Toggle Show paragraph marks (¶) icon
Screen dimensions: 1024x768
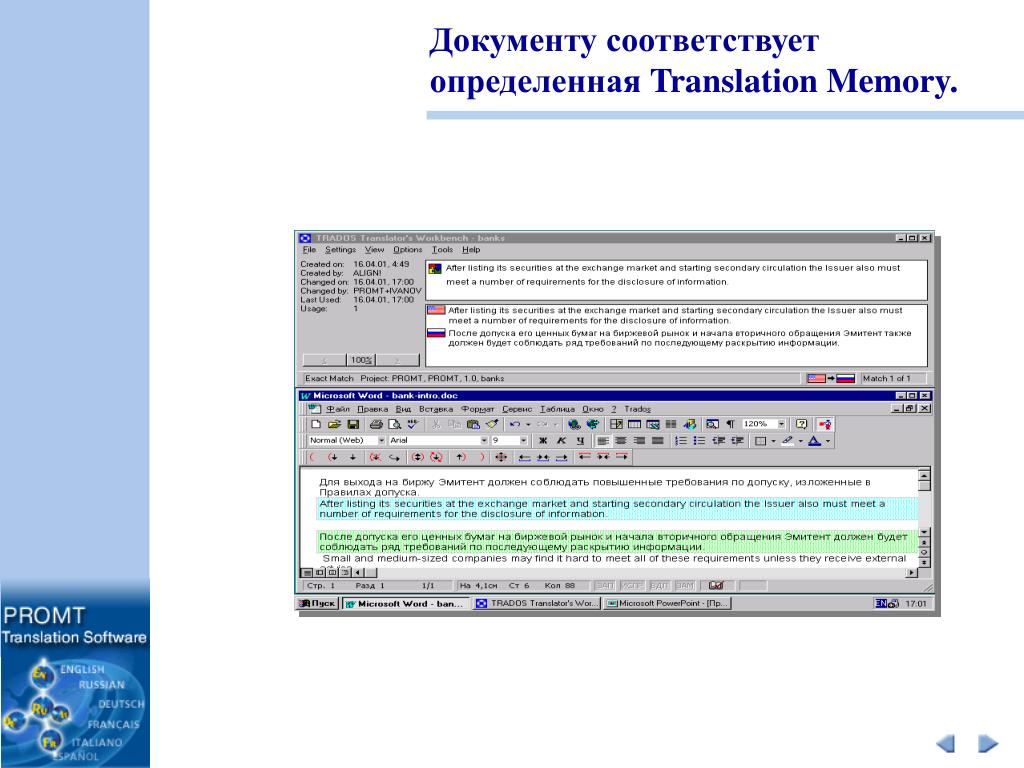(x=731, y=424)
